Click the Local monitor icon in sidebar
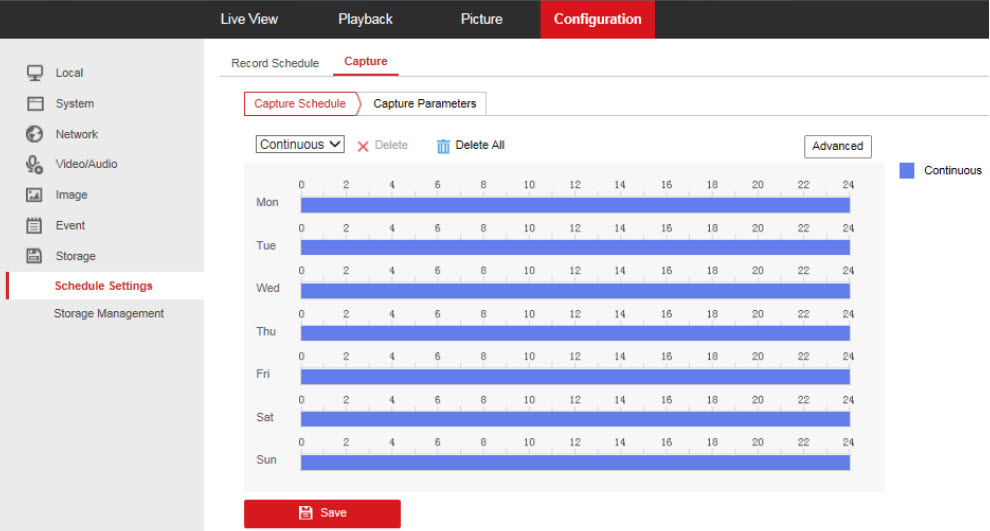Viewport: 990px width, 531px height. pos(35,73)
